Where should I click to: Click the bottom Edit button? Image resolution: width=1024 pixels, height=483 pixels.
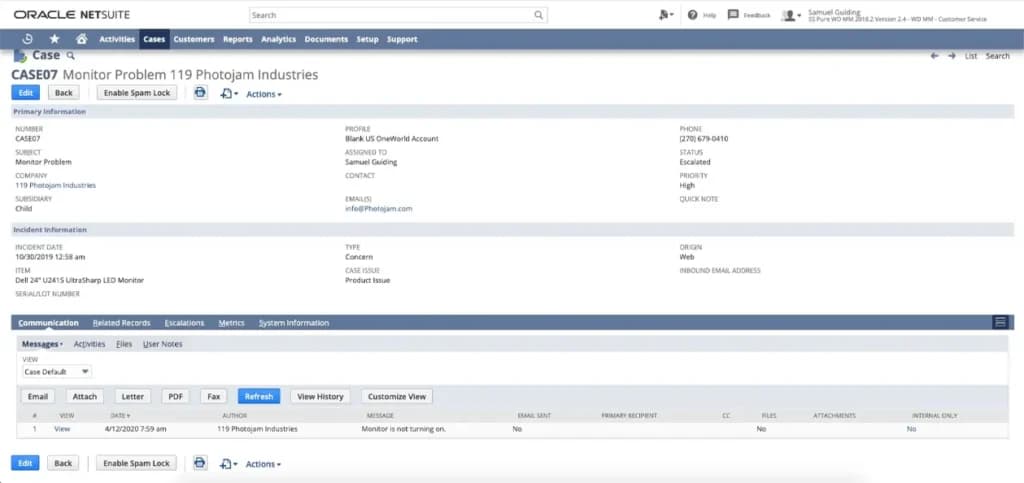coord(25,463)
